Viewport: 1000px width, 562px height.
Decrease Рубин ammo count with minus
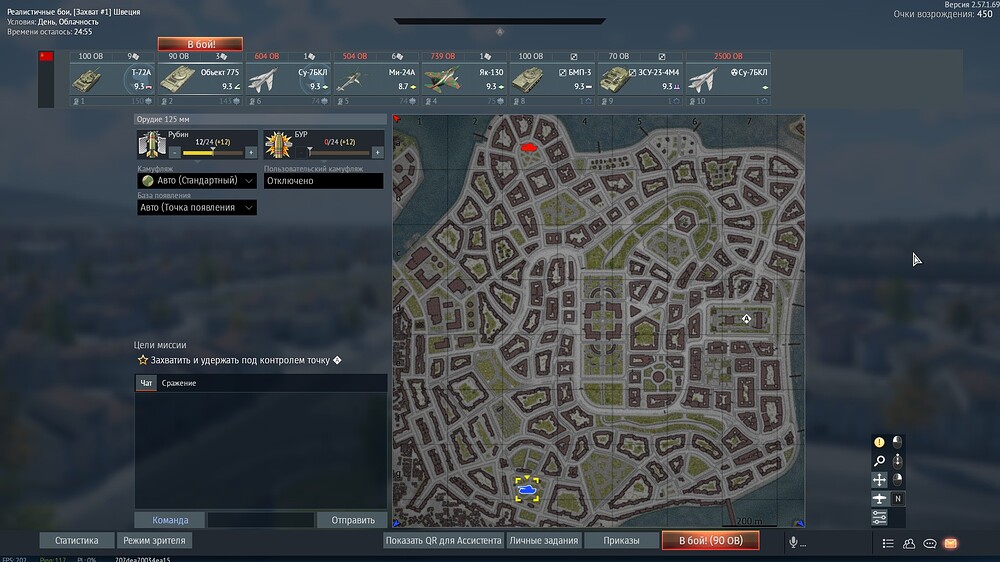coord(175,152)
